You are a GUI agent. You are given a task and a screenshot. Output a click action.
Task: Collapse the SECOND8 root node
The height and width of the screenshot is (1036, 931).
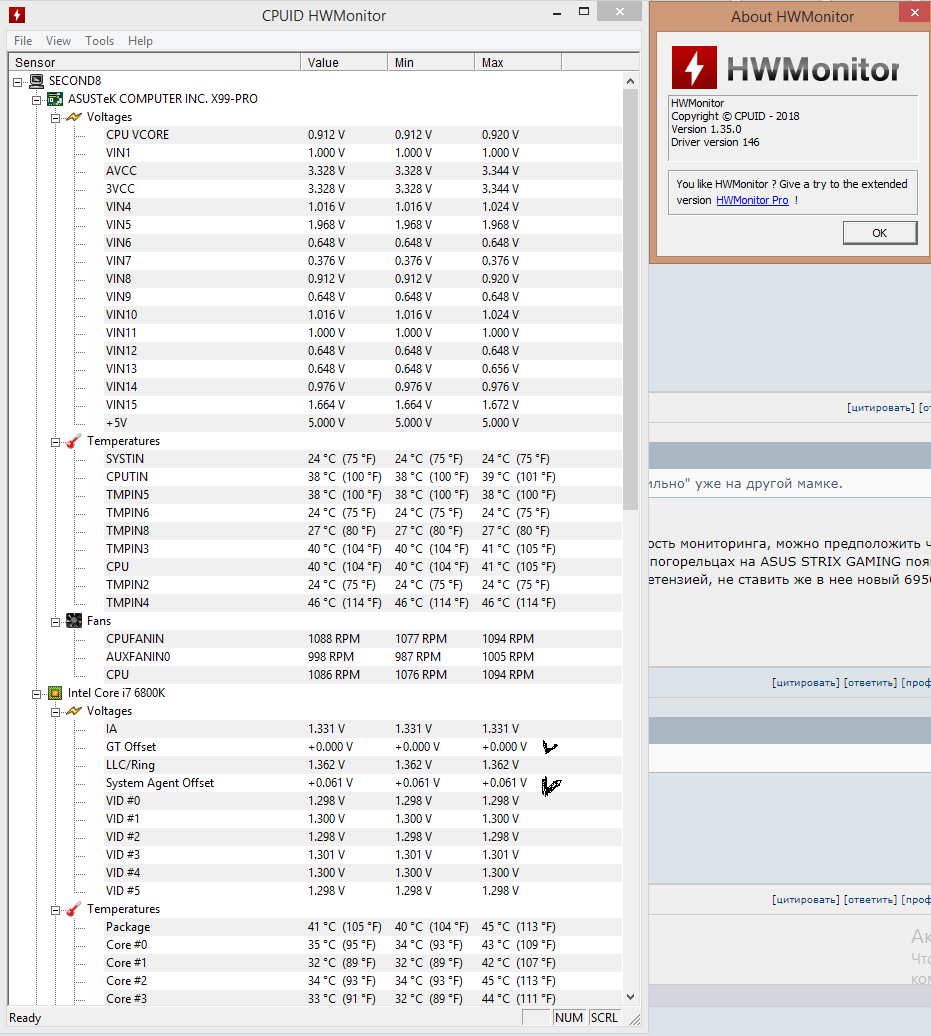(x=18, y=82)
